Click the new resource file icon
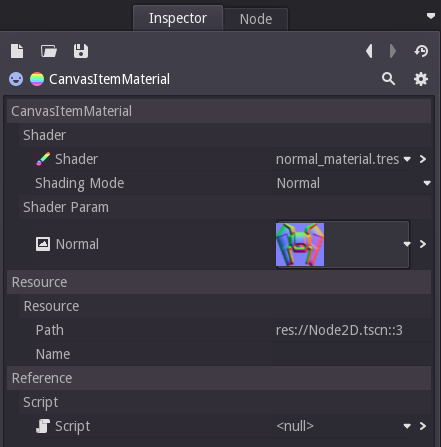Screen dimensions: 441x447 click(17, 51)
